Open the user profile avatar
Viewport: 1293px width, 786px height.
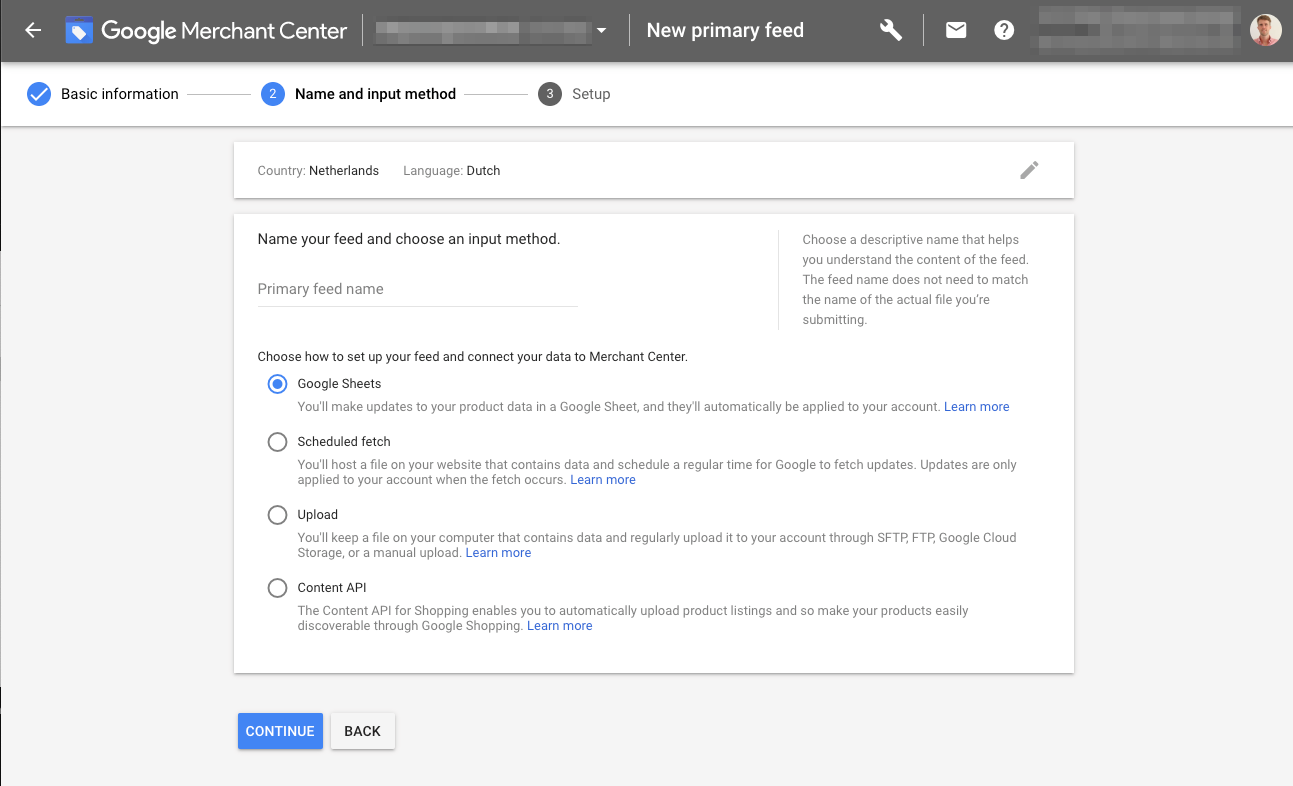pyautogui.click(x=1265, y=30)
